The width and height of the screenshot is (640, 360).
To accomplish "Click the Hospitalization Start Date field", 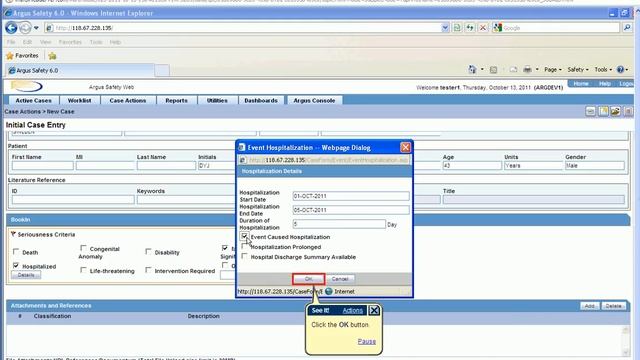I will point(351,196).
